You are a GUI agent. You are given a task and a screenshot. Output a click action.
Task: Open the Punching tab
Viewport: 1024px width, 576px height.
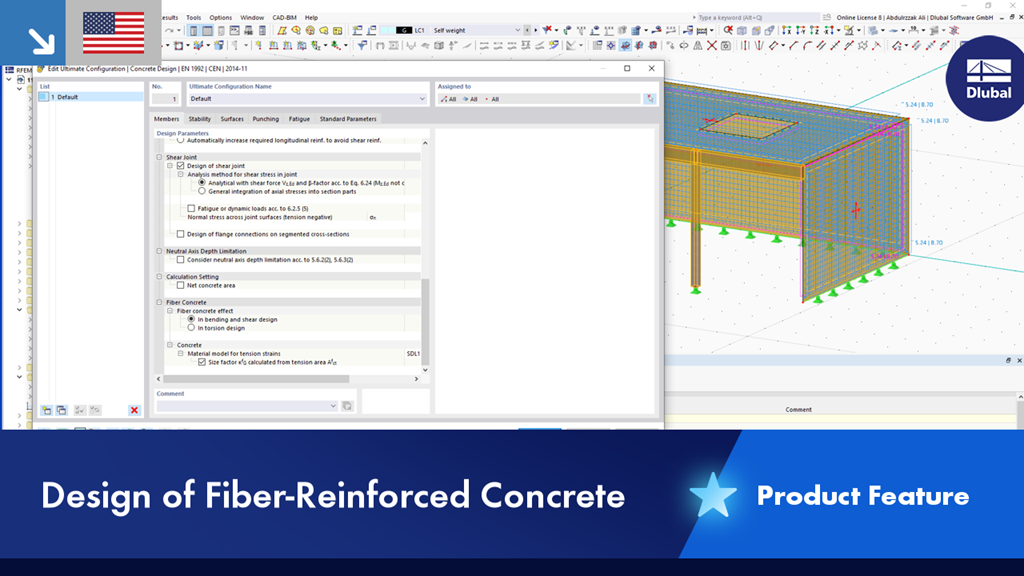265,119
